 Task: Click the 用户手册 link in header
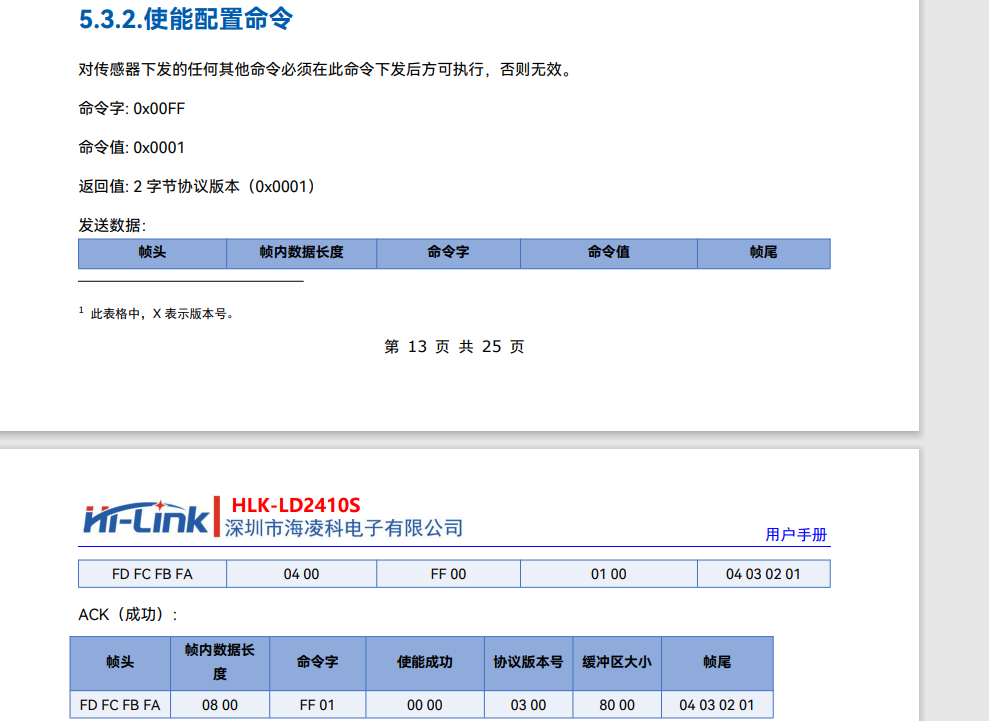click(x=796, y=535)
